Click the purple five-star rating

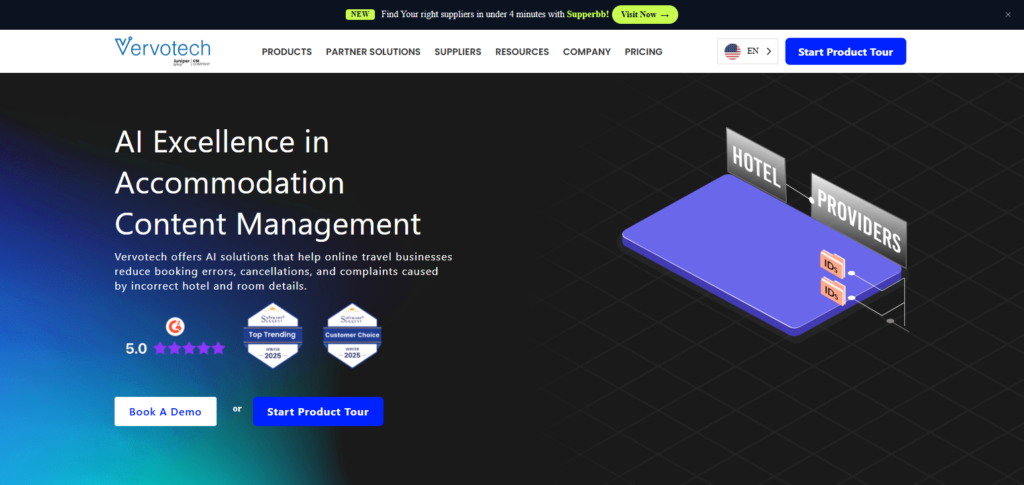tap(189, 349)
